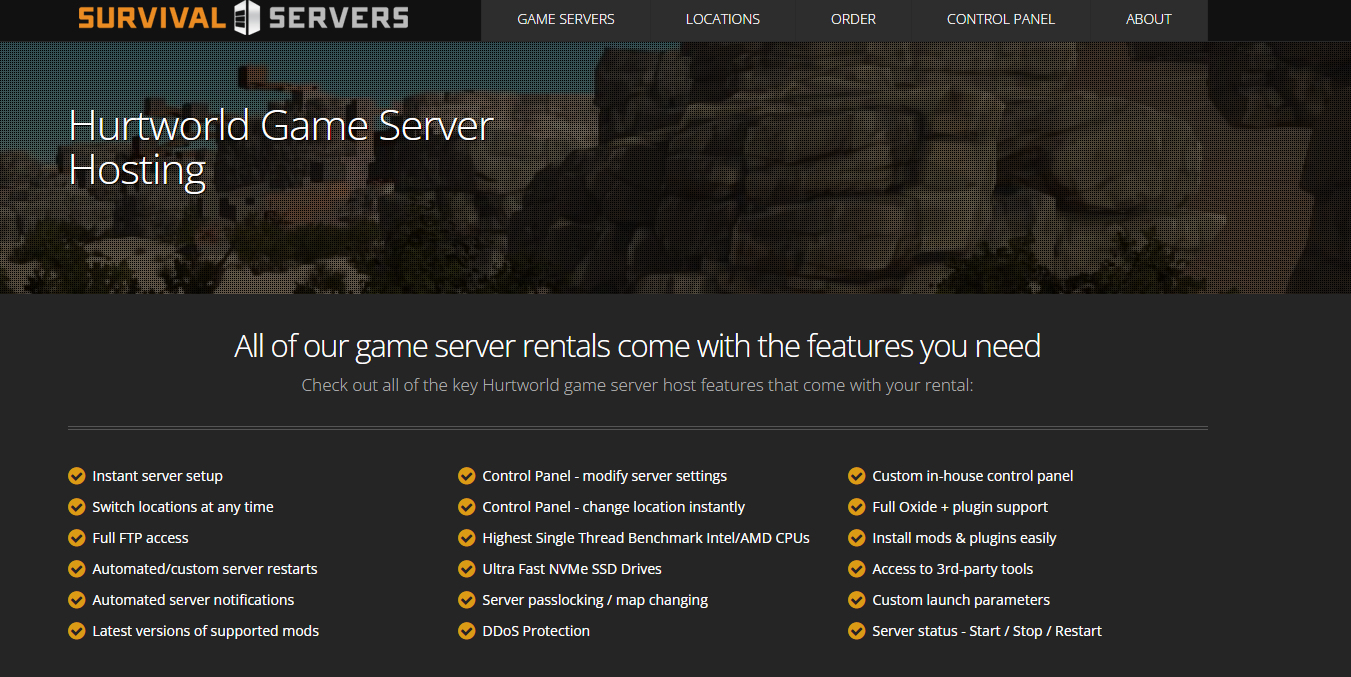
Task: Click checkmark beside Latest versions of supported mods
Action: (x=76, y=631)
